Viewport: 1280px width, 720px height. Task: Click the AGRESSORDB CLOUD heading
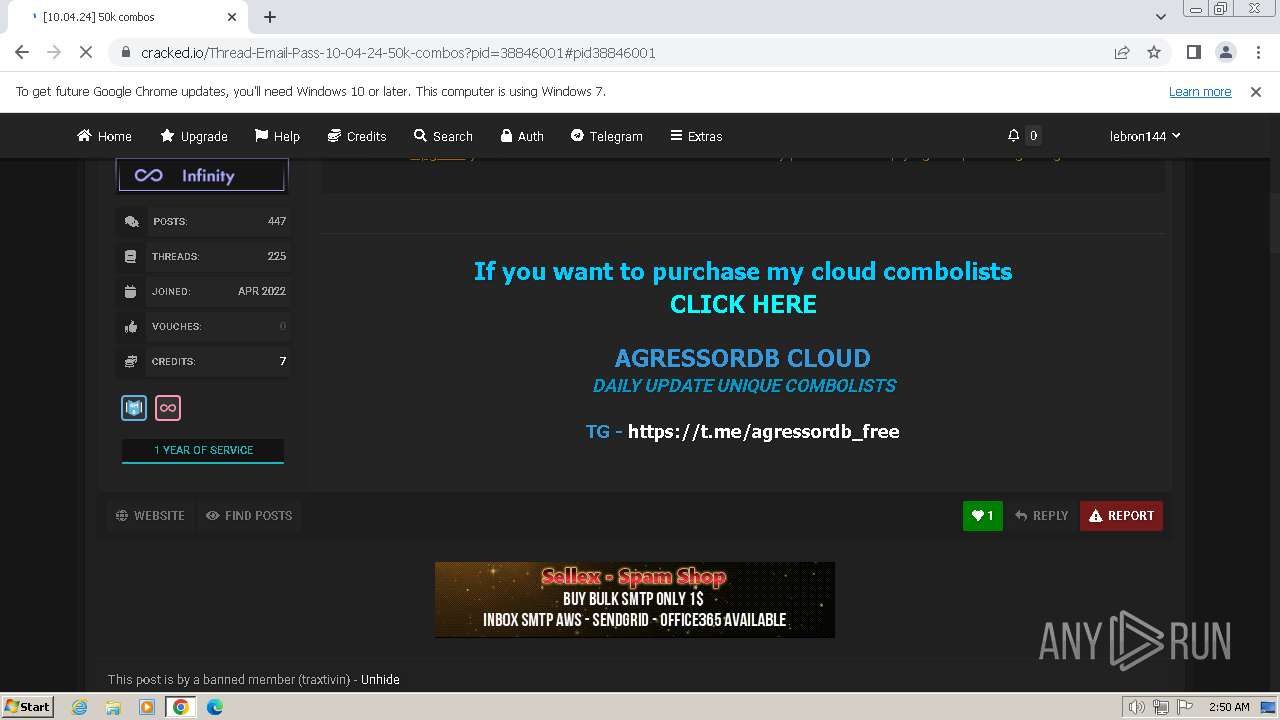point(743,358)
